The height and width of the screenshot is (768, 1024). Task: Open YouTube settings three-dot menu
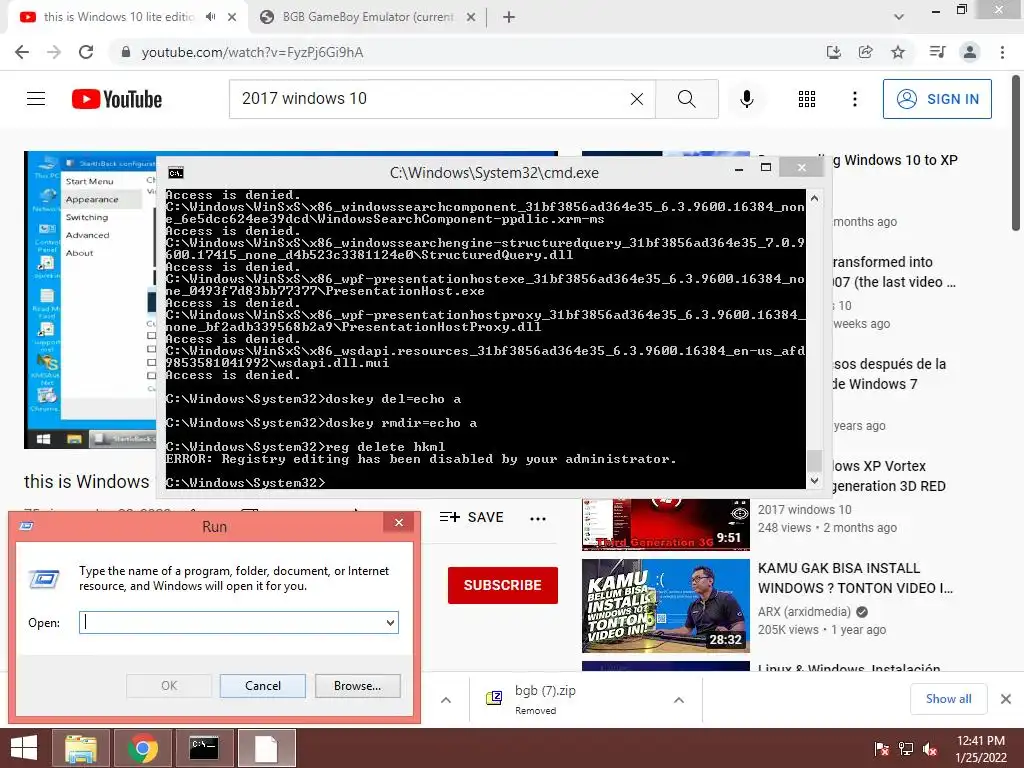854,99
